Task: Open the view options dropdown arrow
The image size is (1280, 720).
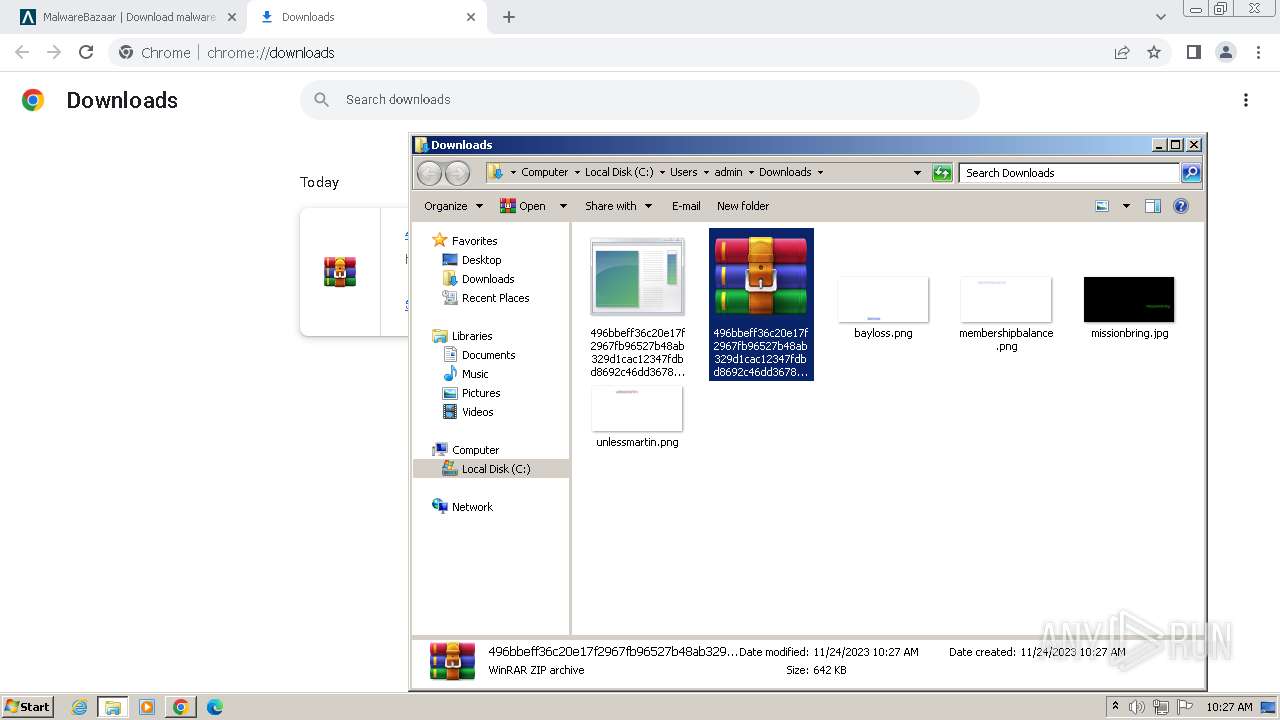Action: [x=1126, y=206]
